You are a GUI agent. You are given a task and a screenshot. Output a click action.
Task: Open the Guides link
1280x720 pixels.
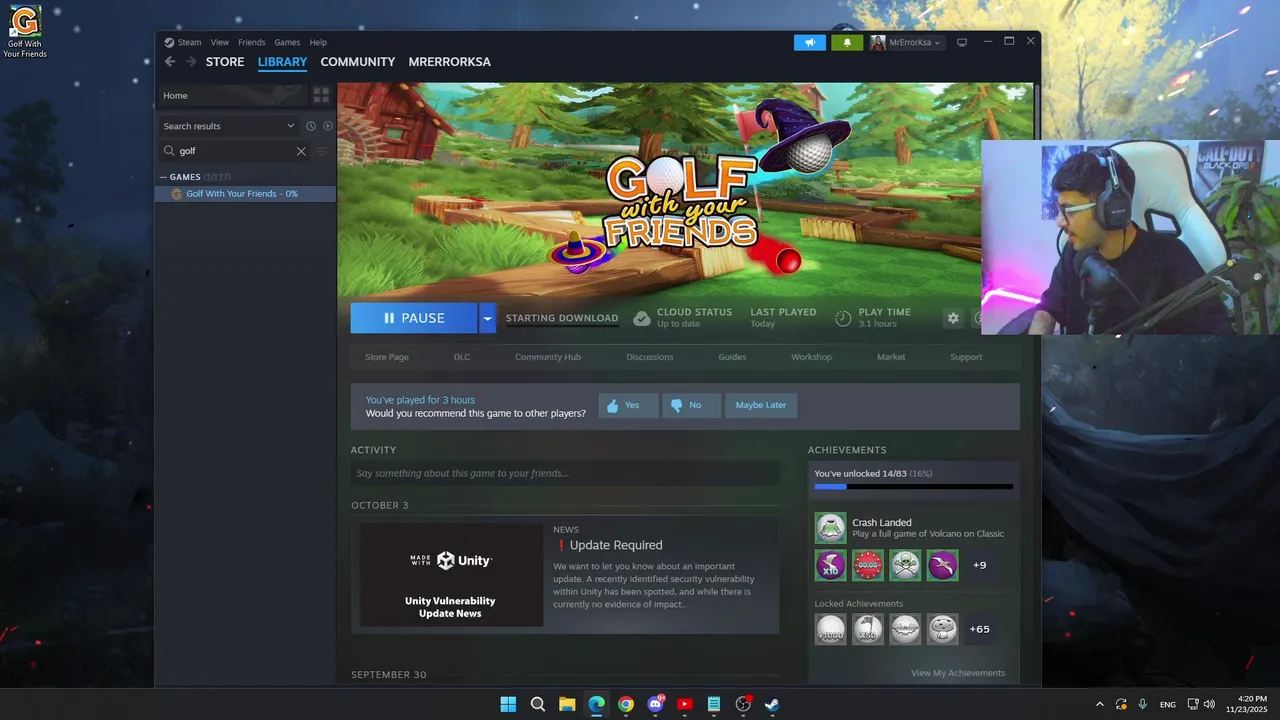(732, 357)
